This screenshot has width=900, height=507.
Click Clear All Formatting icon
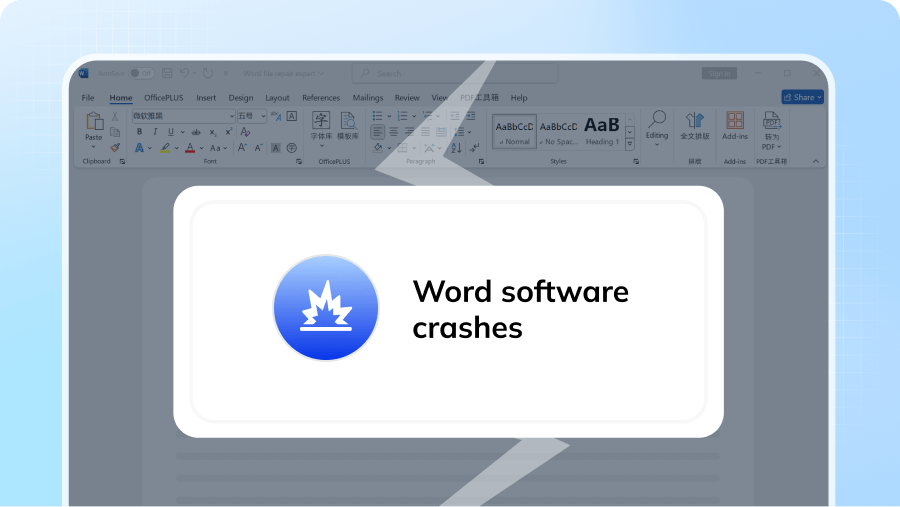tap(245, 132)
